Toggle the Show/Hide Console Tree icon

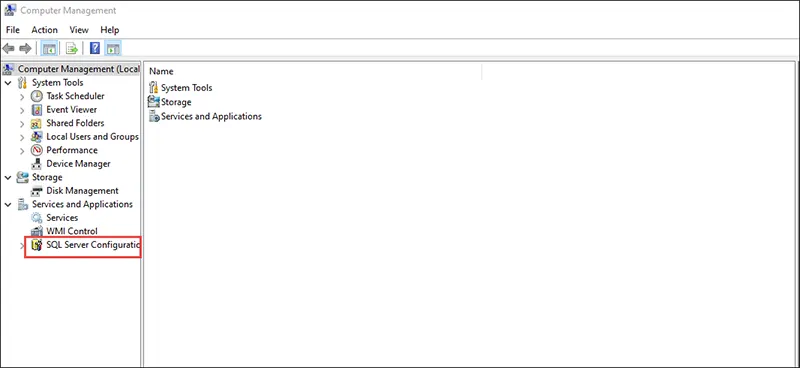(49, 48)
